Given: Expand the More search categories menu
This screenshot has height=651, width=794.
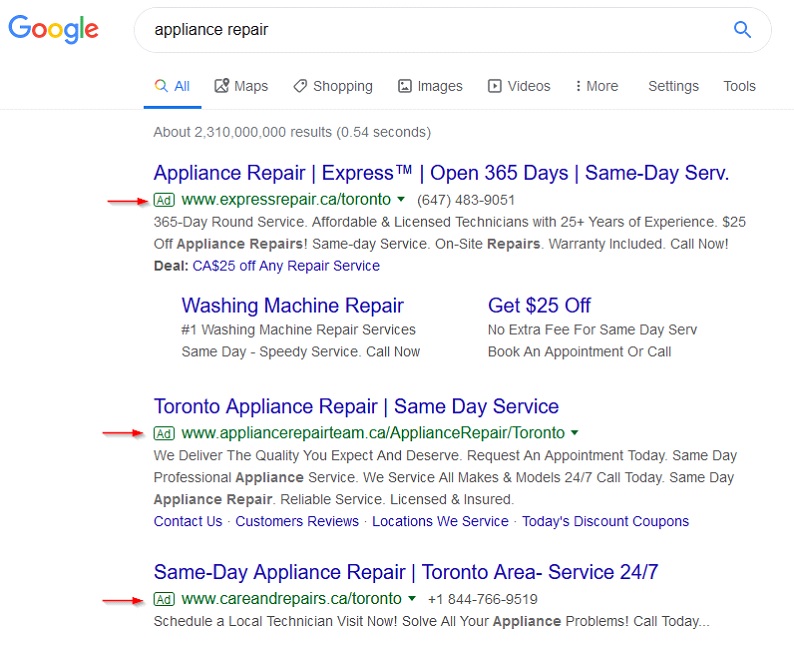Looking at the screenshot, I should point(597,86).
